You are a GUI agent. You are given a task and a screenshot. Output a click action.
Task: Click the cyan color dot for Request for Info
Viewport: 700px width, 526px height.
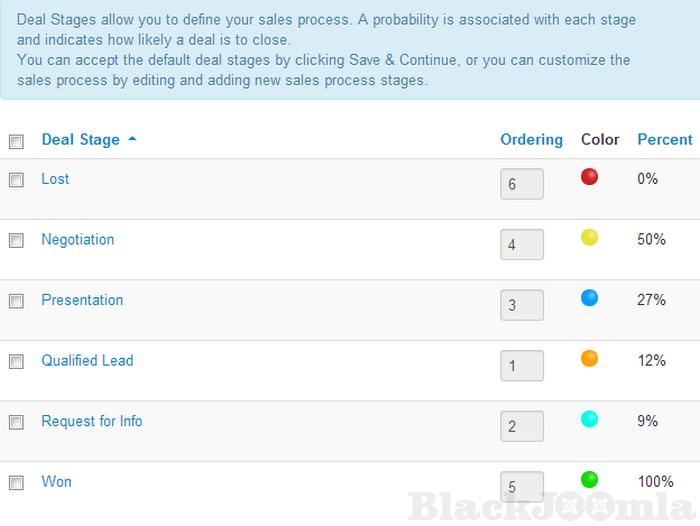click(589, 419)
